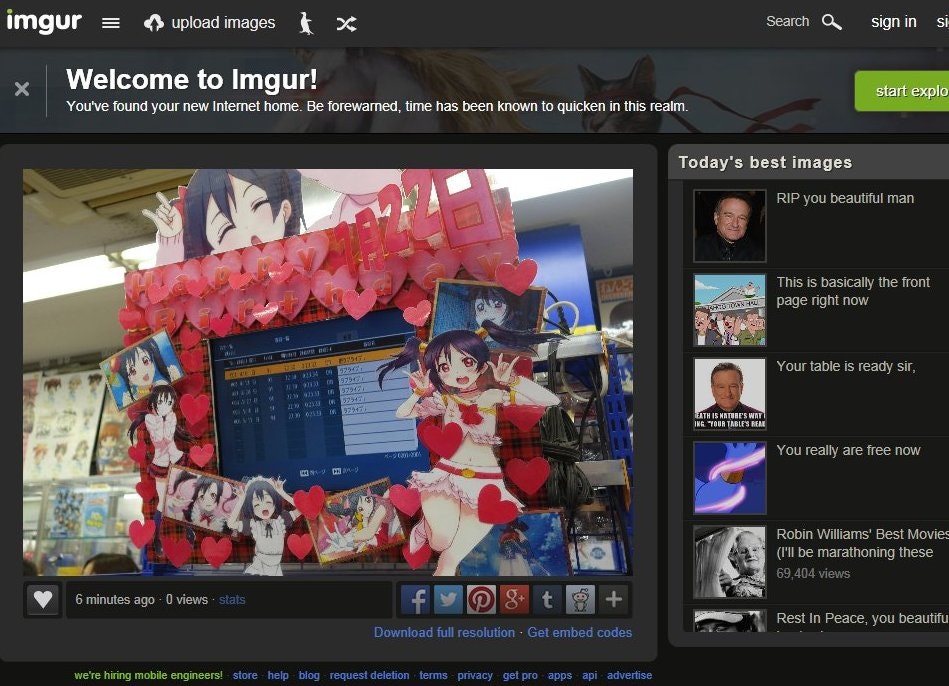Image resolution: width=949 pixels, height=686 pixels.
Task: Open the hamburger menu icon
Action: [x=111, y=23]
